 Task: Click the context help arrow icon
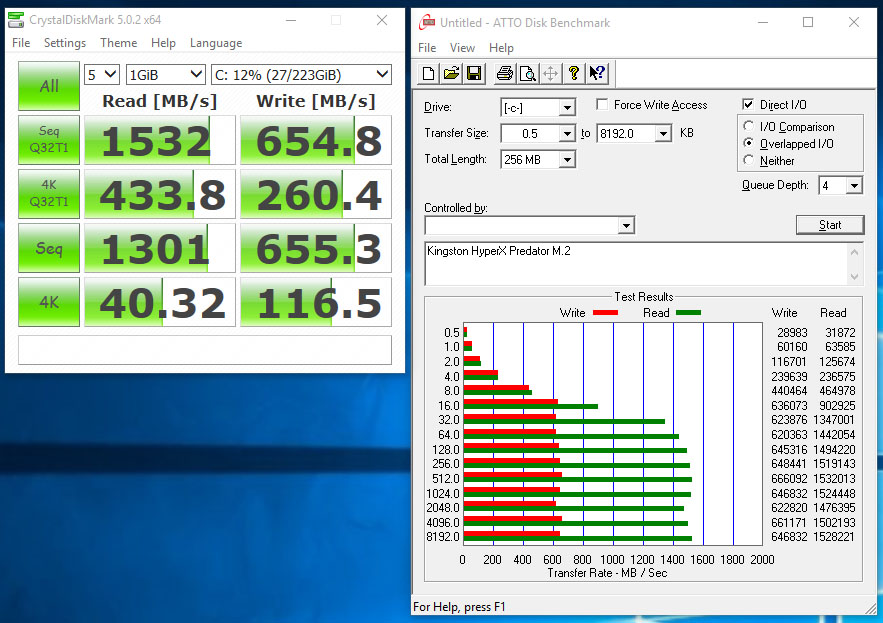tap(597, 73)
